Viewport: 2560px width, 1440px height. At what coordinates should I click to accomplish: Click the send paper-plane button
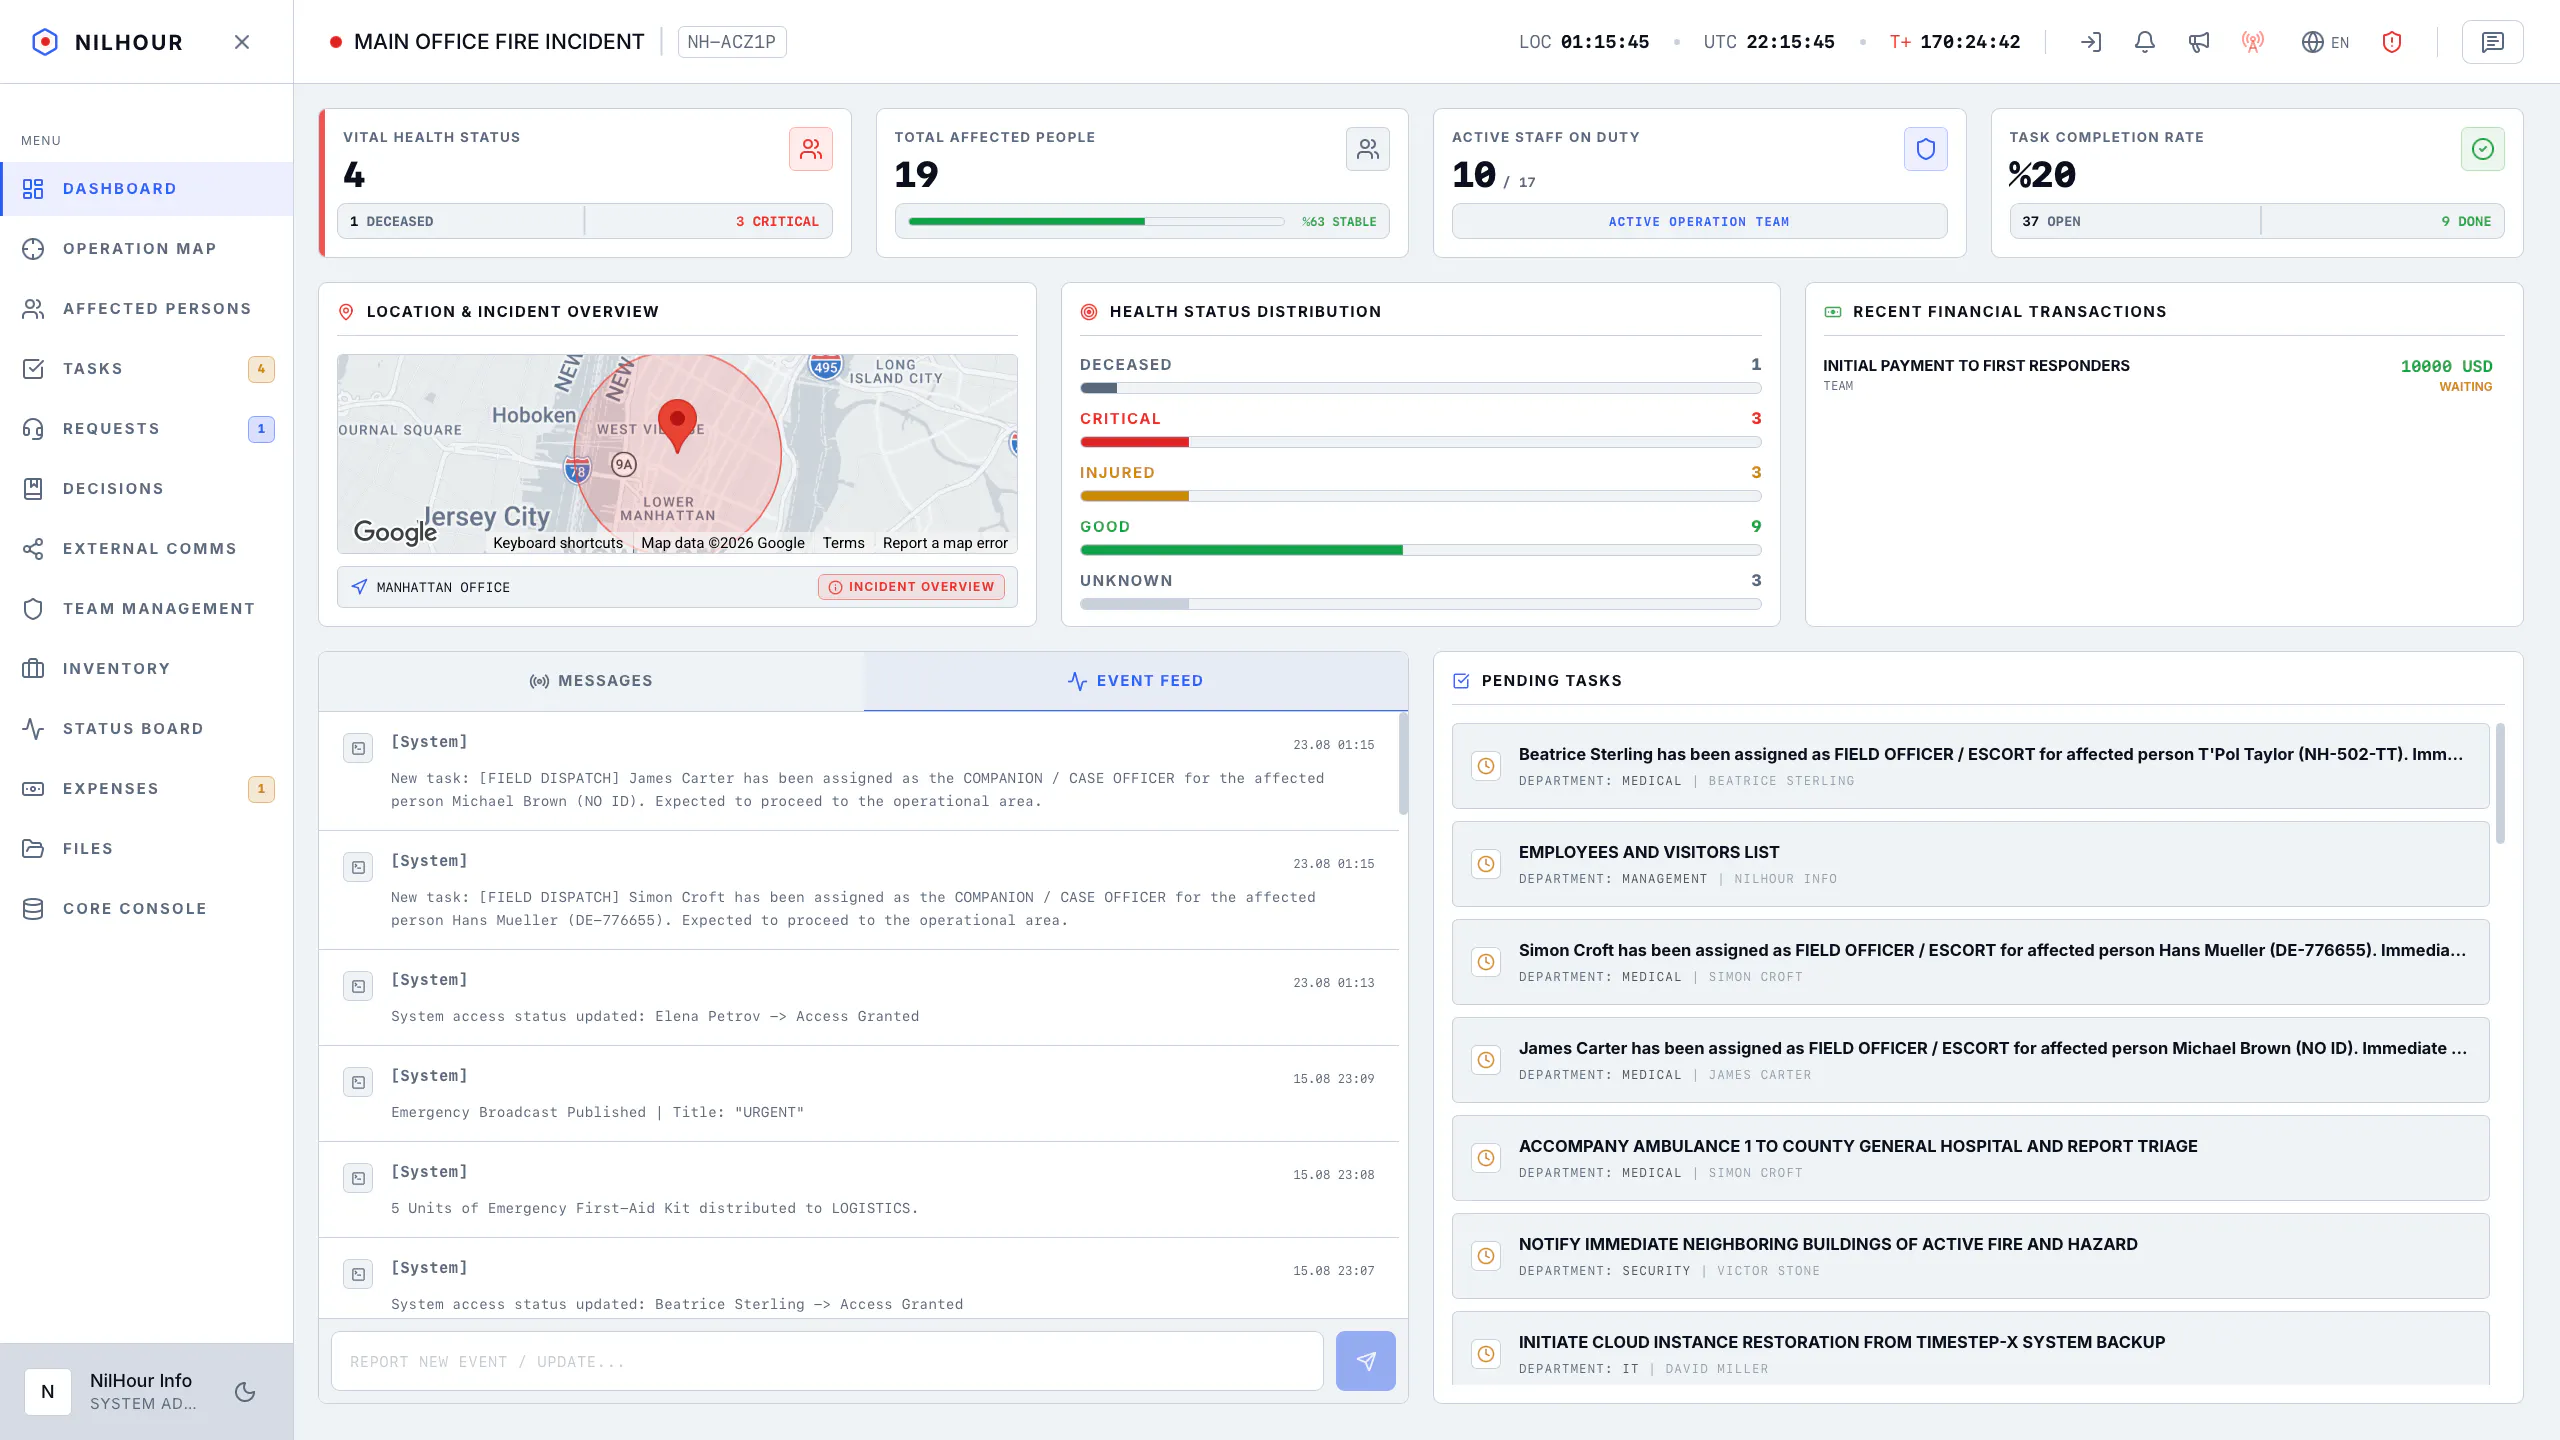coord(1365,1361)
